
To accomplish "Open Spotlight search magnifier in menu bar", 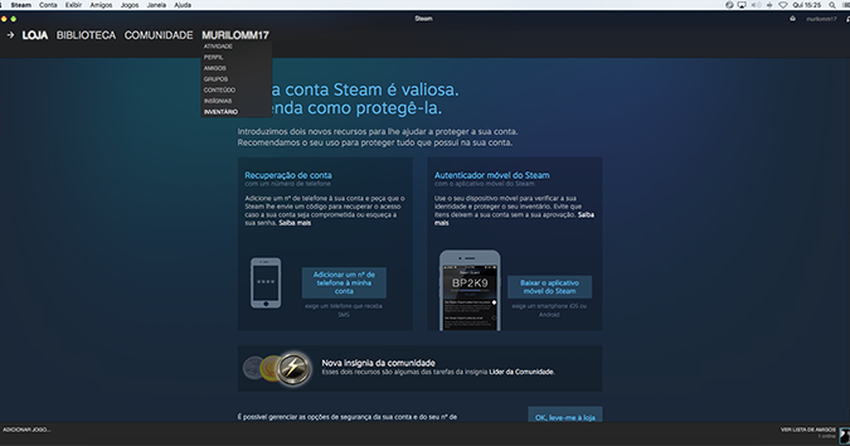I will click(x=832, y=5).
